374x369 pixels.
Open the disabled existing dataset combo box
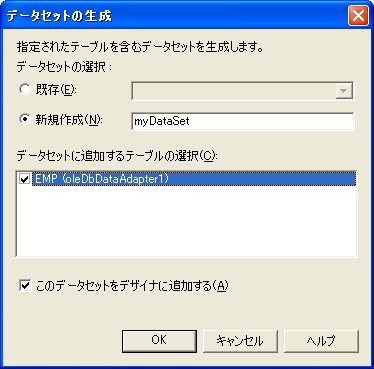click(242, 91)
